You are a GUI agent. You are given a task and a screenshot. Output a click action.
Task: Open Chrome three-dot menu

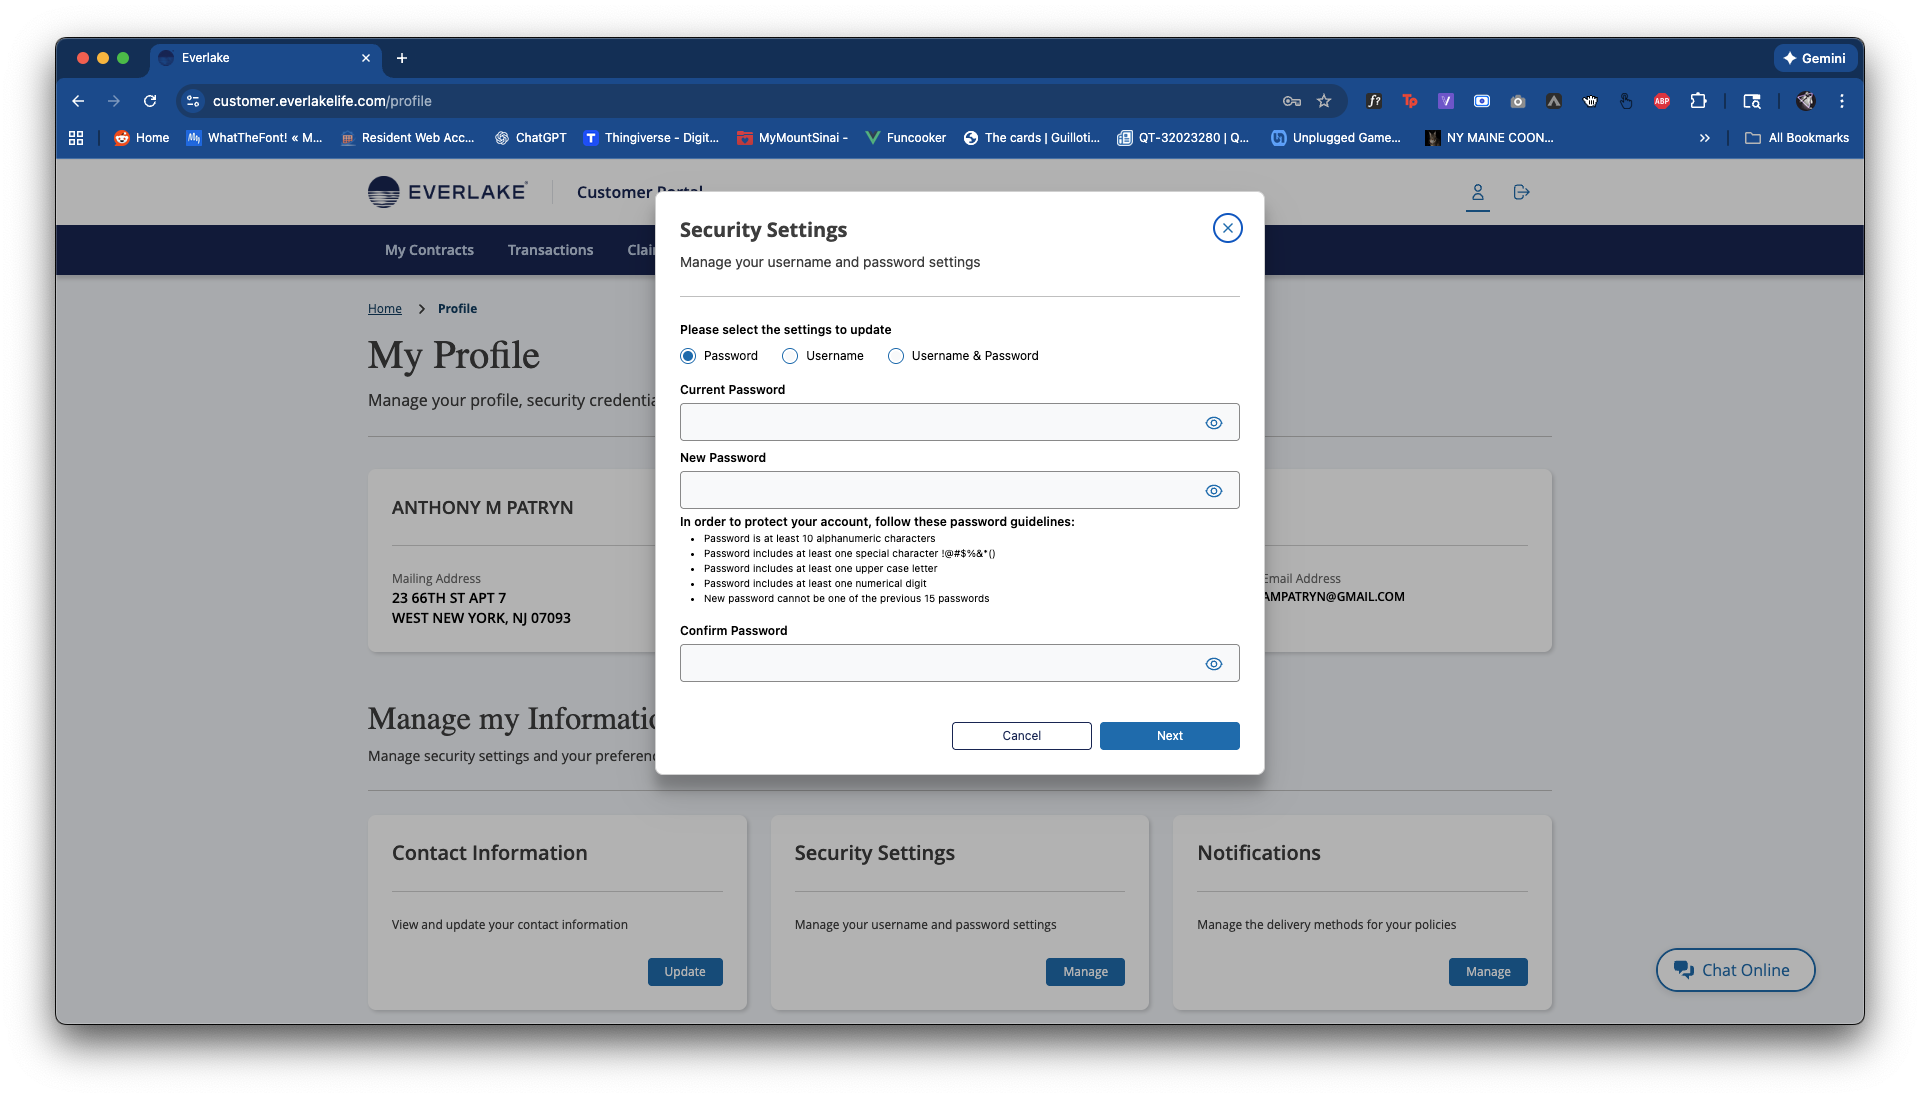coord(1841,101)
